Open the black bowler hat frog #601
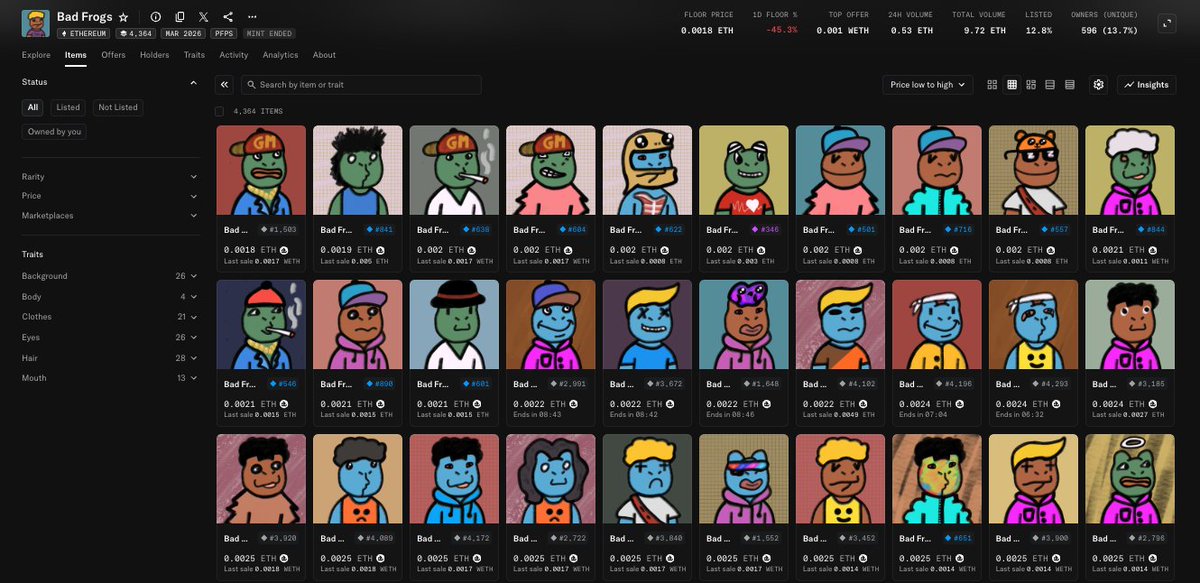 (x=454, y=324)
